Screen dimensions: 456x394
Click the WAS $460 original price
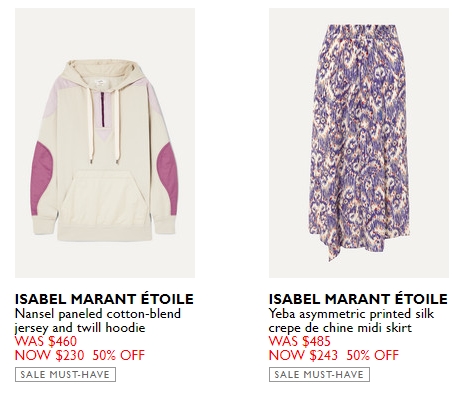click(46, 341)
